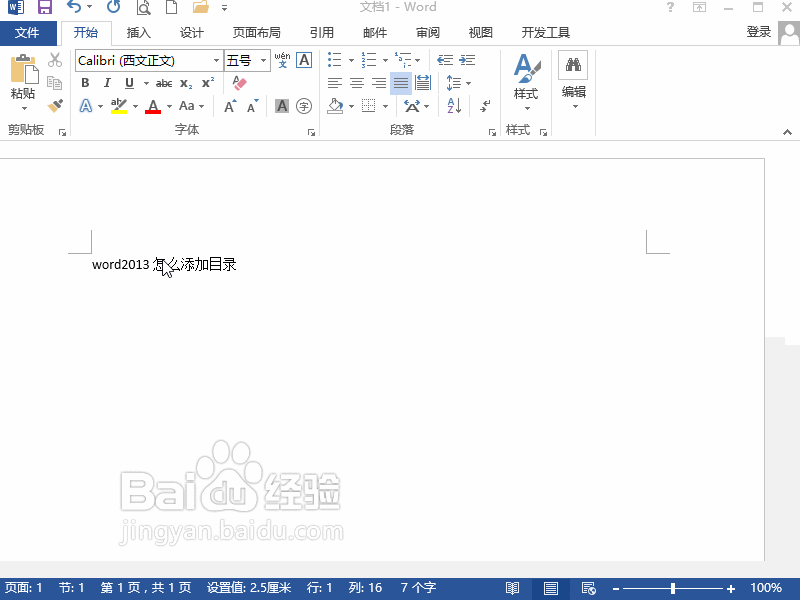Open the phonetic guide (wén) tool
The width and height of the screenshot is (800, 600).
pos(282,60)
